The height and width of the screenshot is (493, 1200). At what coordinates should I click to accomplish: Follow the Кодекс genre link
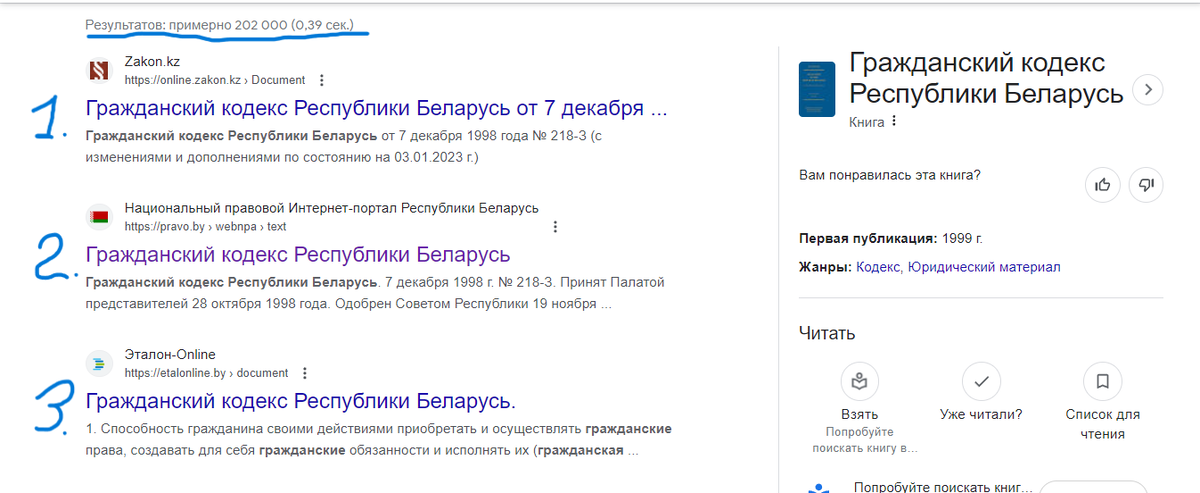point(878,267)
